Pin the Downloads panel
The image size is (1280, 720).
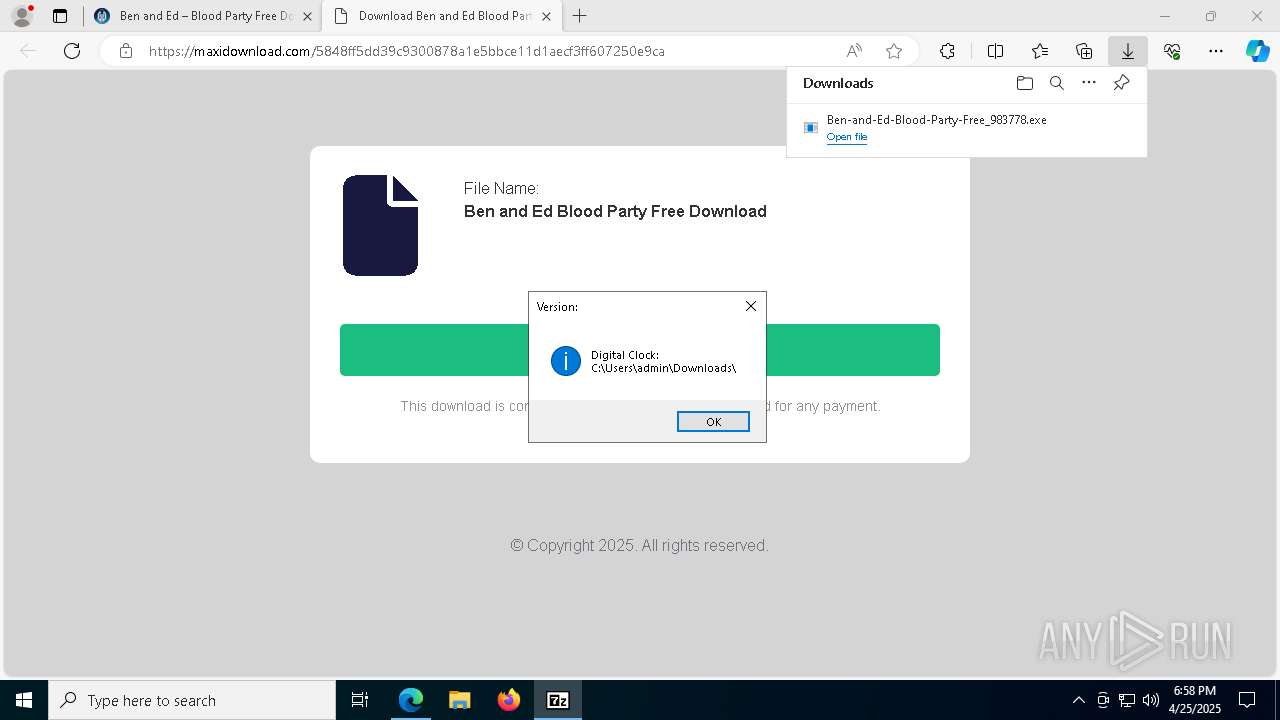click(1121, 83)
